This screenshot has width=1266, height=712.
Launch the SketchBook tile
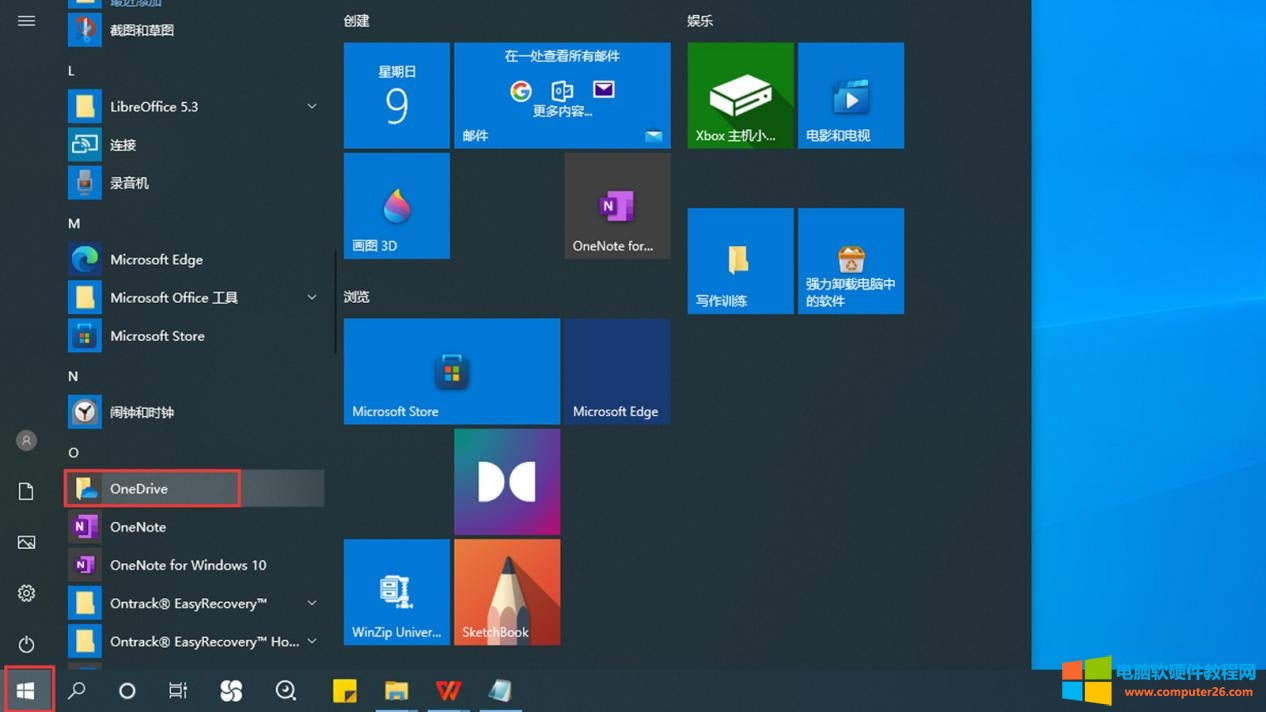507,592
